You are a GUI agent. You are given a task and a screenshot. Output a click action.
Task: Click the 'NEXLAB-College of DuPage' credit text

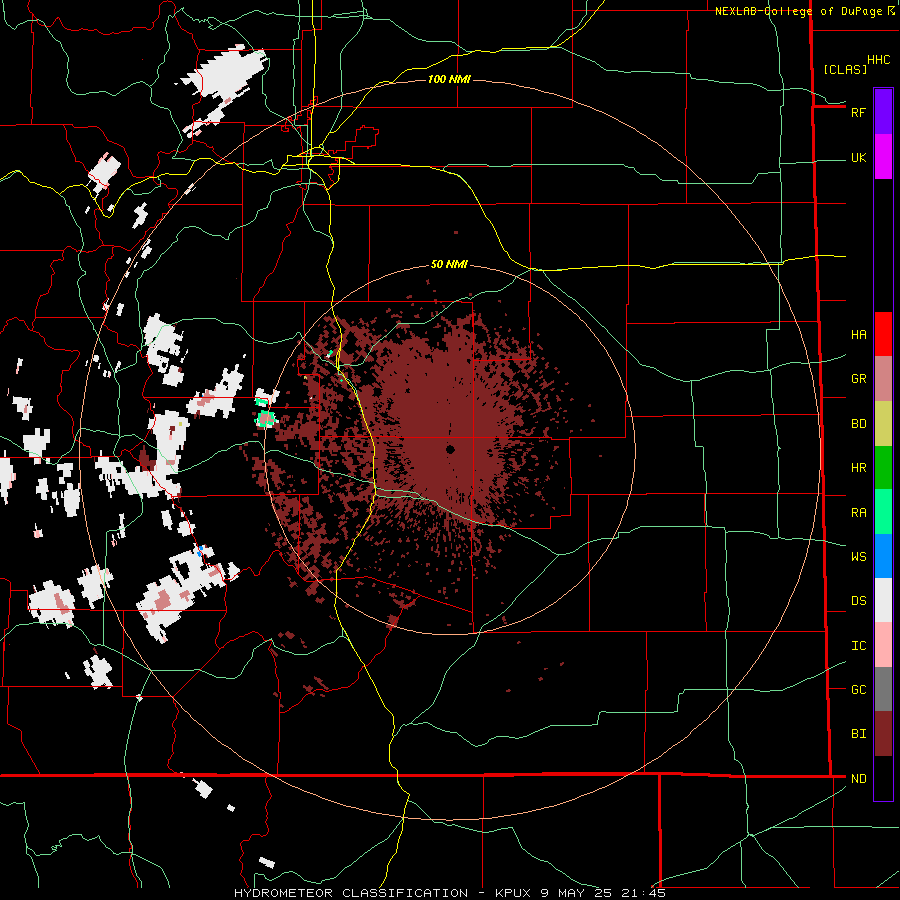798,11
